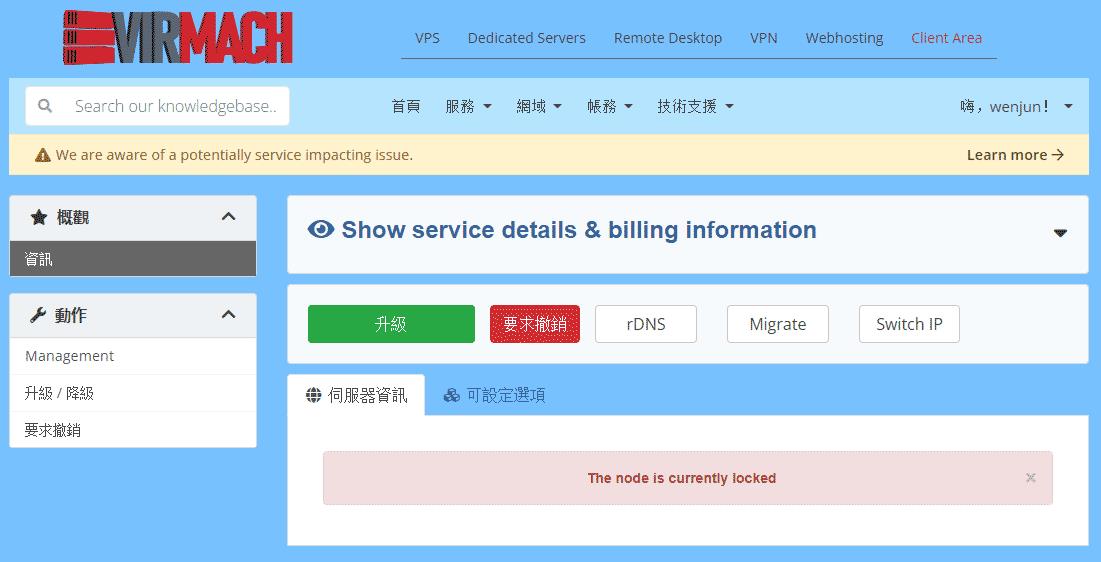1101x562 pixels.
Task: Dismiss the node locked alert
Action: pos(1030,478)
